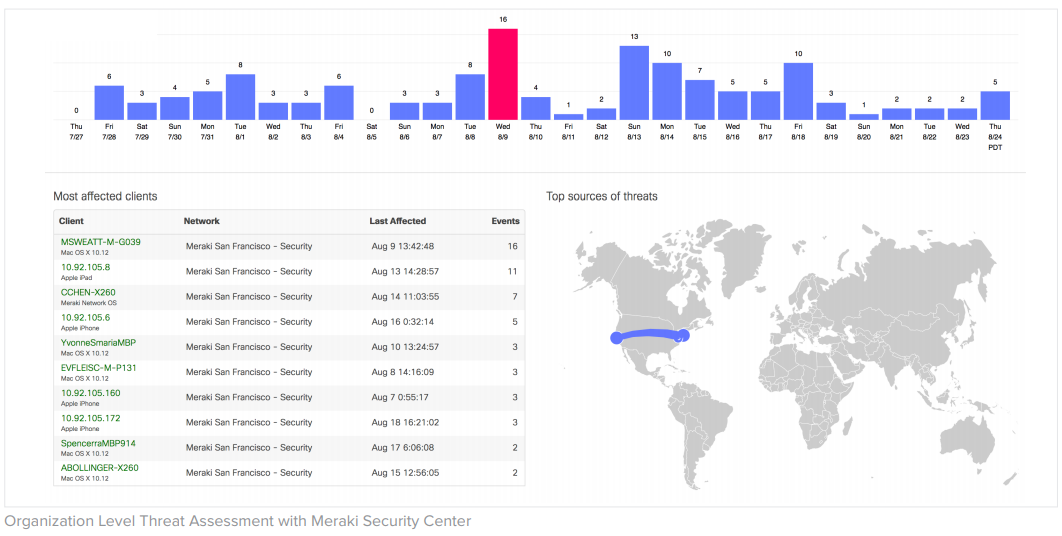
Task: Click the event count 11 in 10.92.105.8 row
Action: 512,272
